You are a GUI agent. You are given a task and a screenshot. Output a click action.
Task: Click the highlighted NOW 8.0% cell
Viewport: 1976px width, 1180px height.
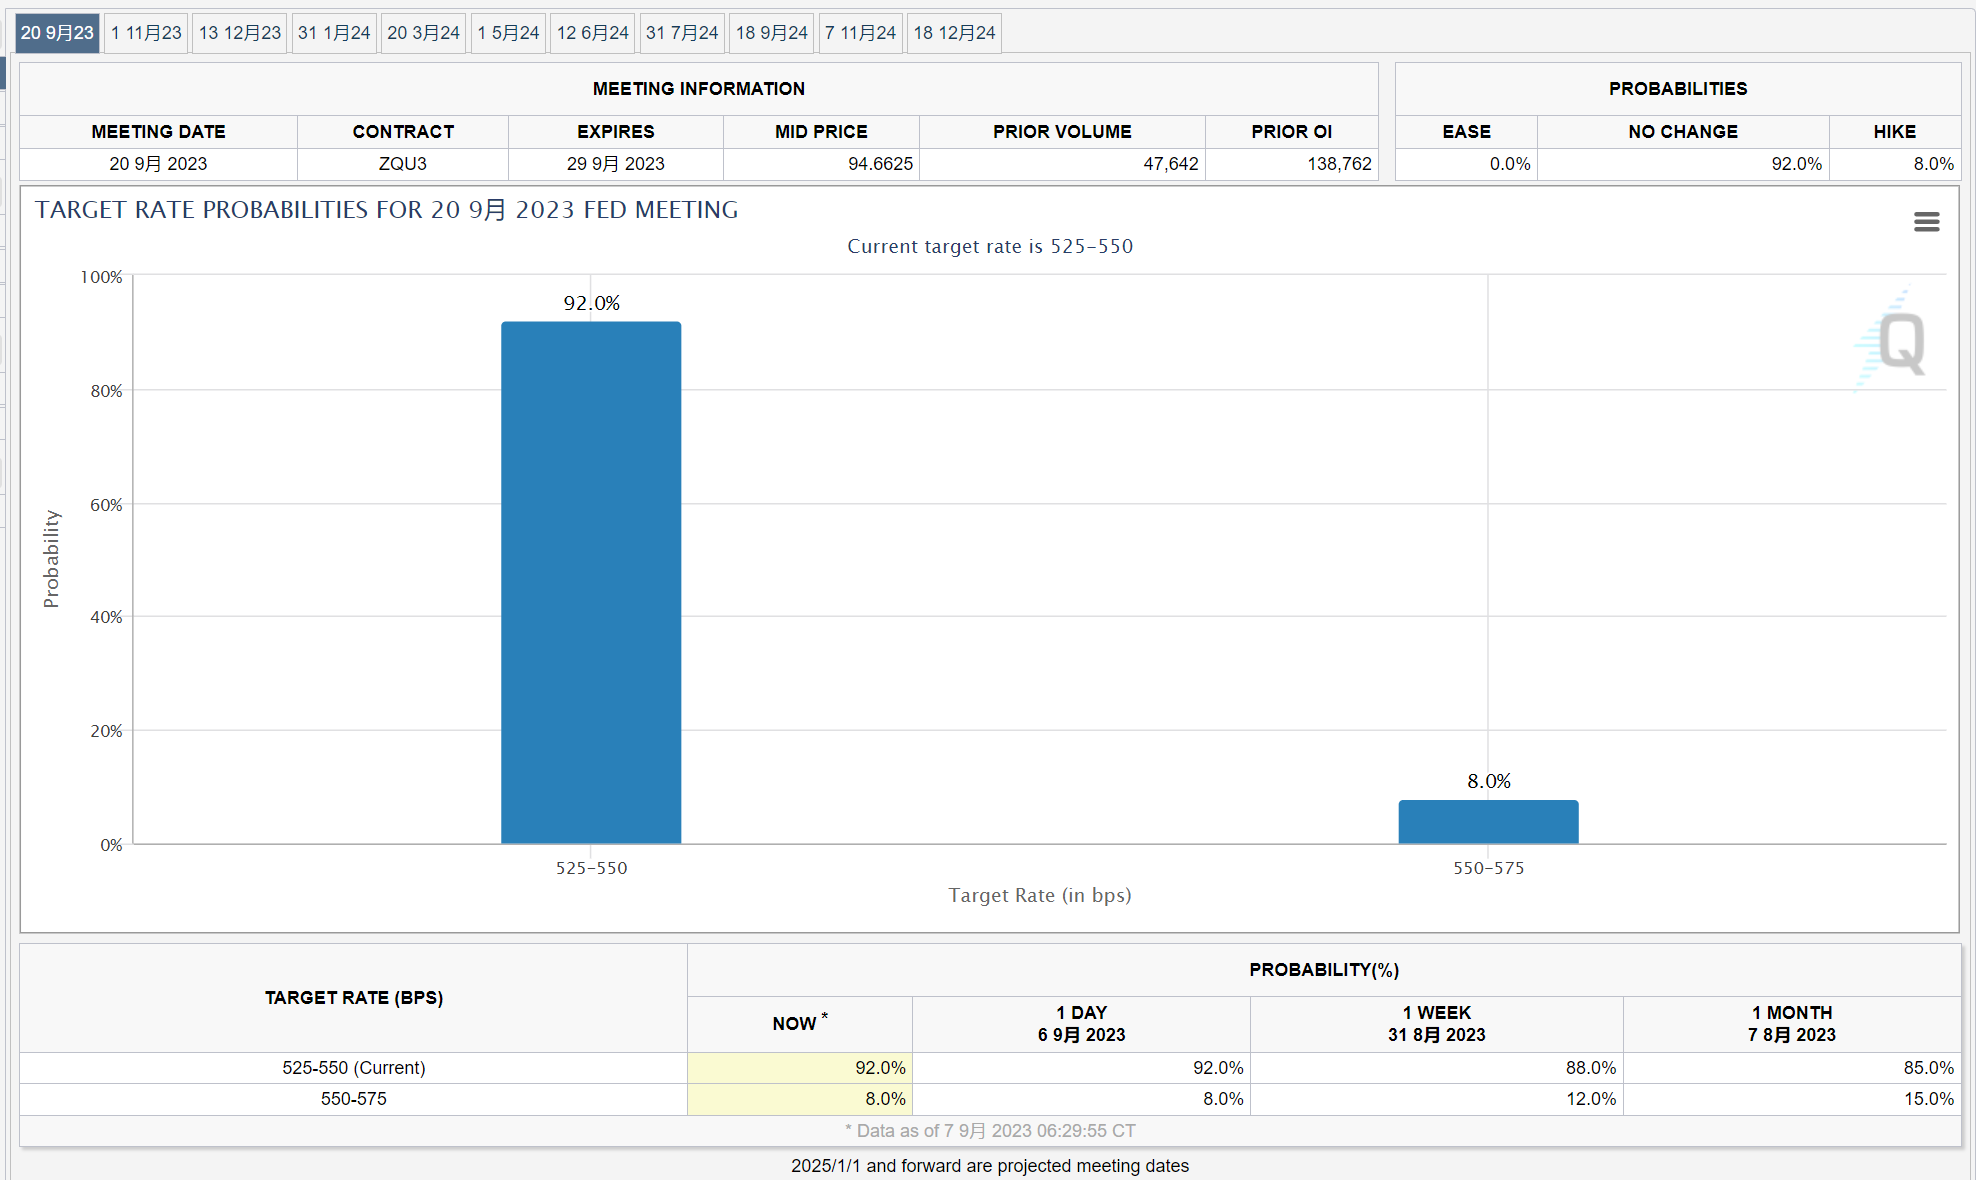(799, 1099)
